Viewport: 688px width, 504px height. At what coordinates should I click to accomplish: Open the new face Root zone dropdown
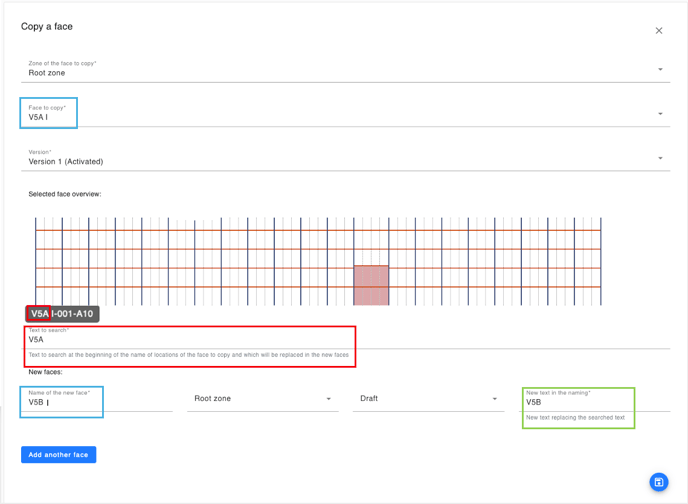tap(262, 399)
